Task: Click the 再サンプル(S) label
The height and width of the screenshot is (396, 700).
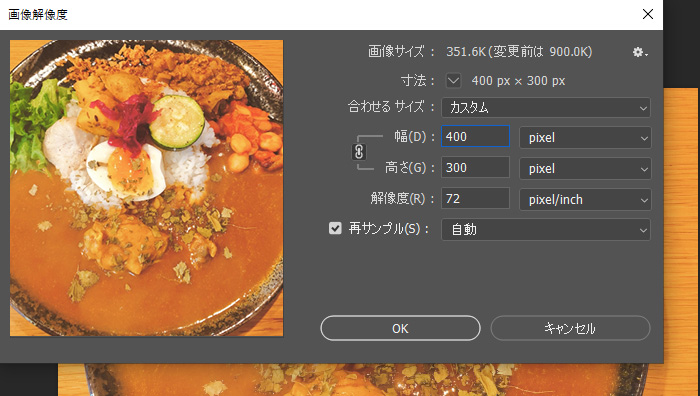Action: click(388, 229)
